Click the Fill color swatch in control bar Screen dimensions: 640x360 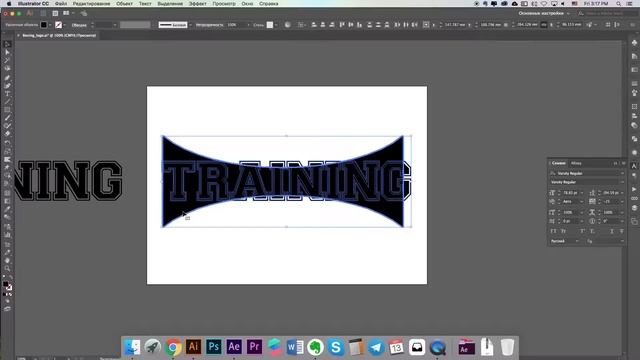click(x=44, y=25)
